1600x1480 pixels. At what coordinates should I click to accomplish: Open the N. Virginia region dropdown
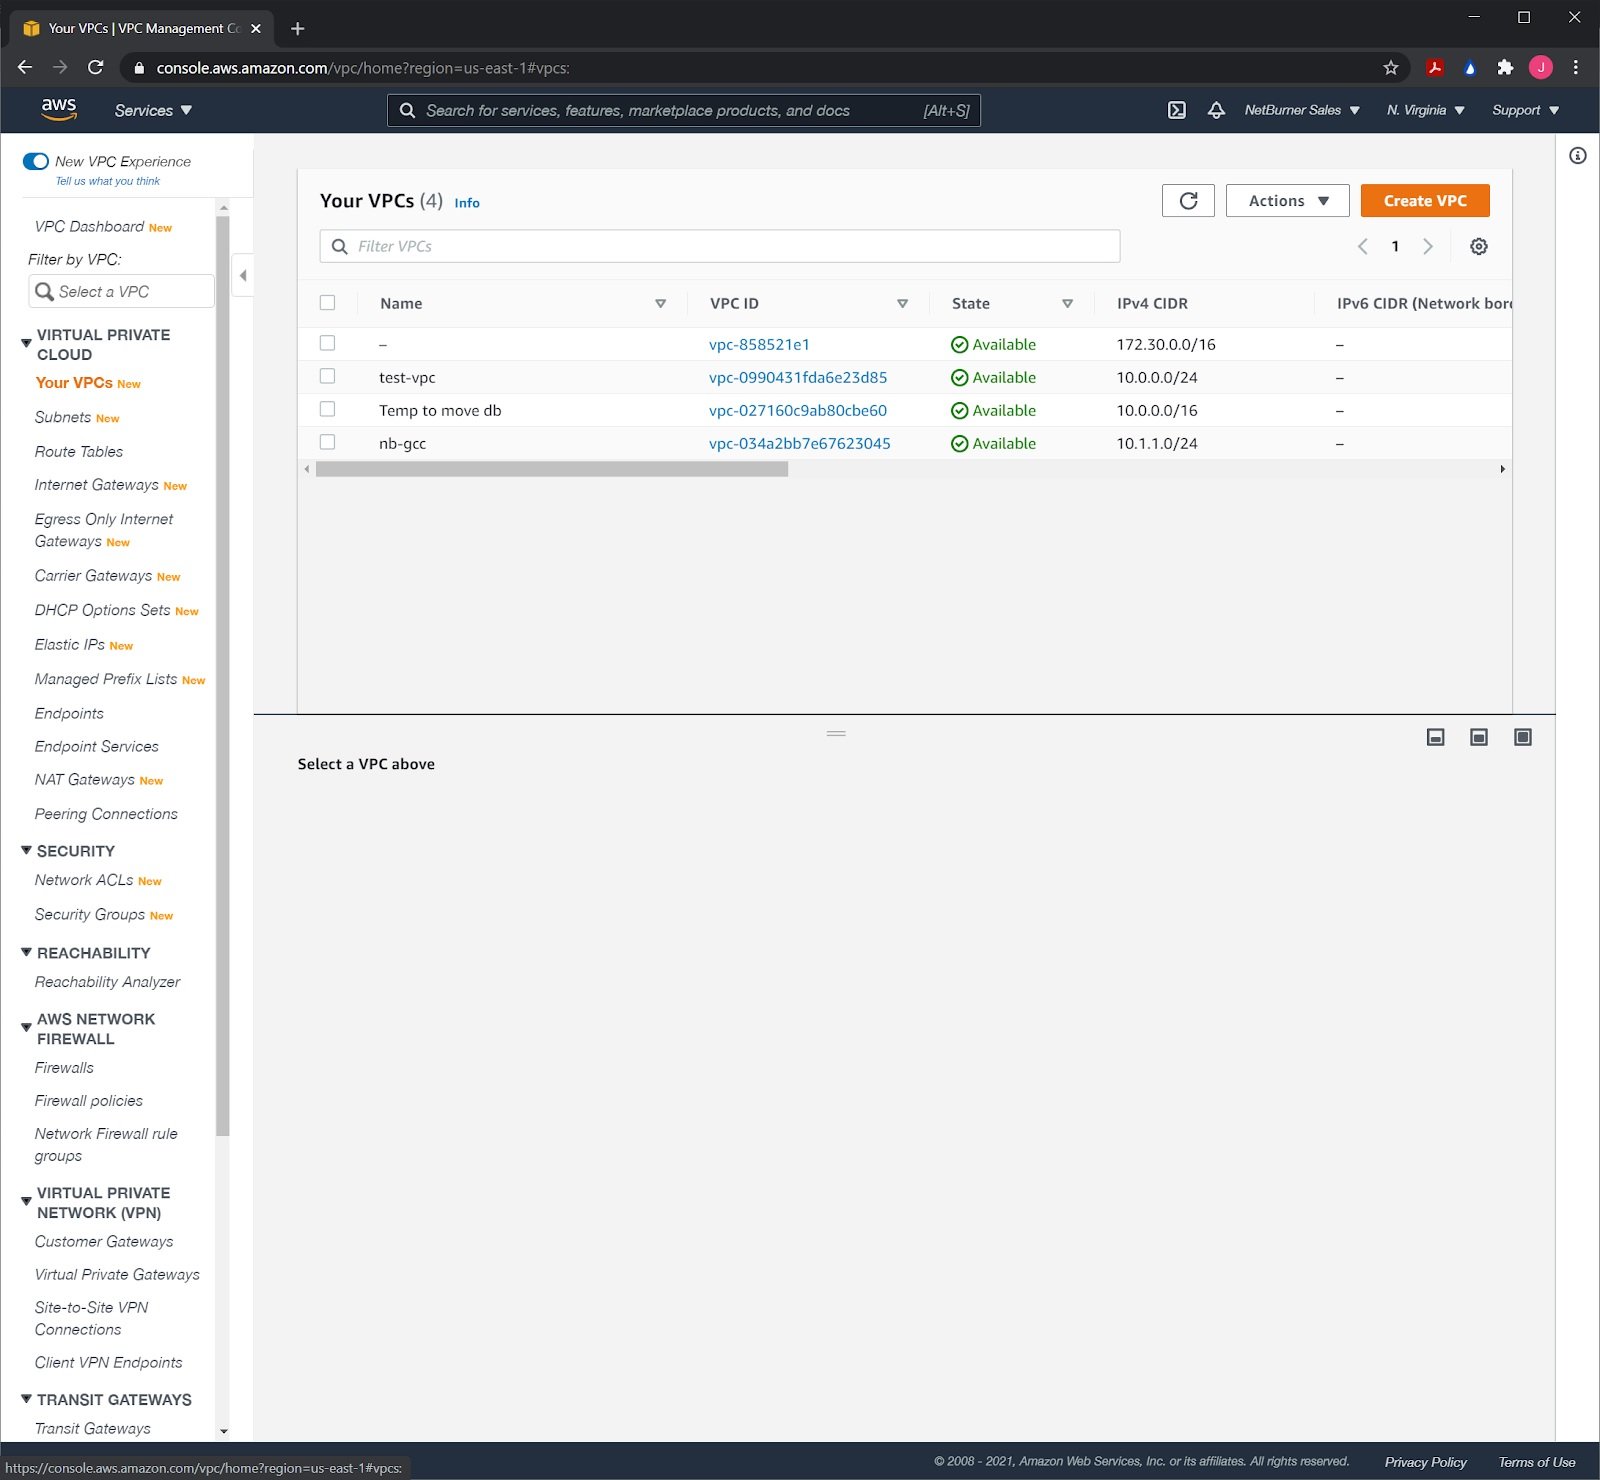point(1425,110)
